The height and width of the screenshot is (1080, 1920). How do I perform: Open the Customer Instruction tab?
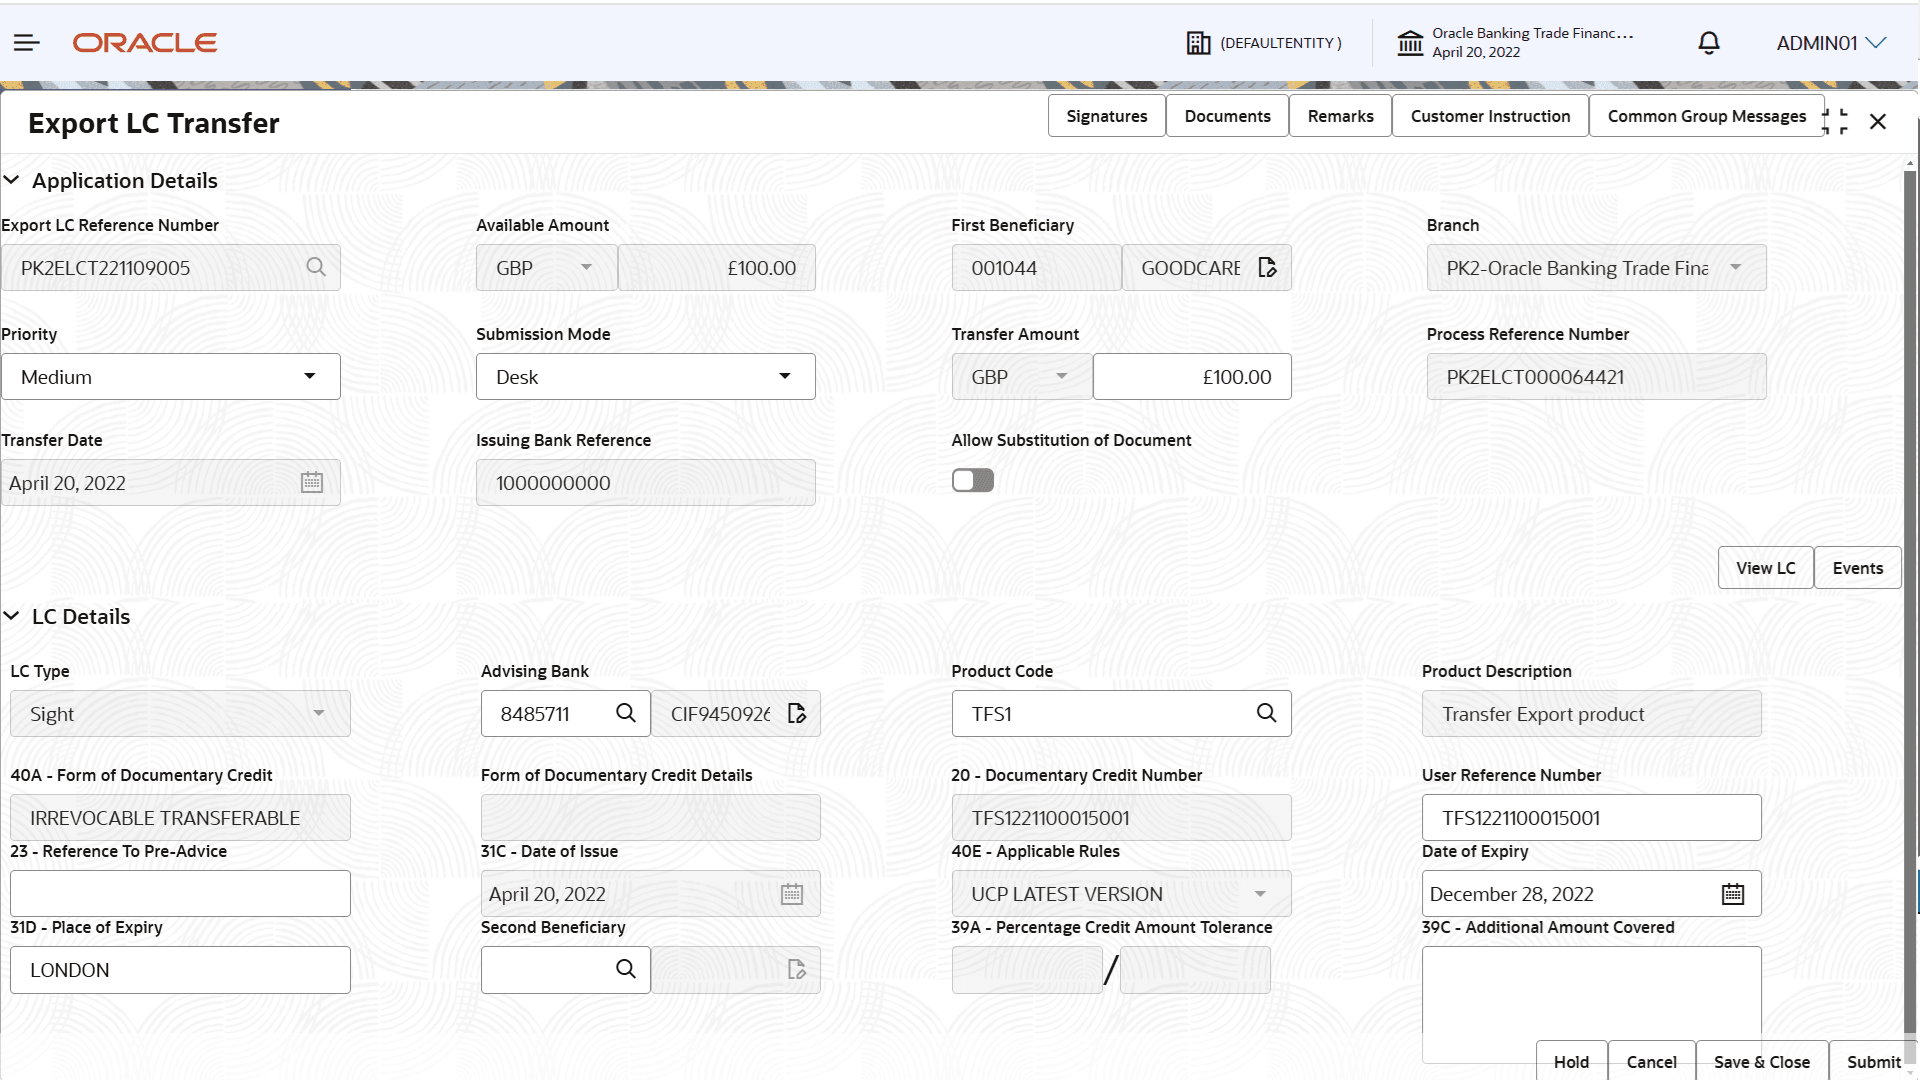click(1489, 116)
